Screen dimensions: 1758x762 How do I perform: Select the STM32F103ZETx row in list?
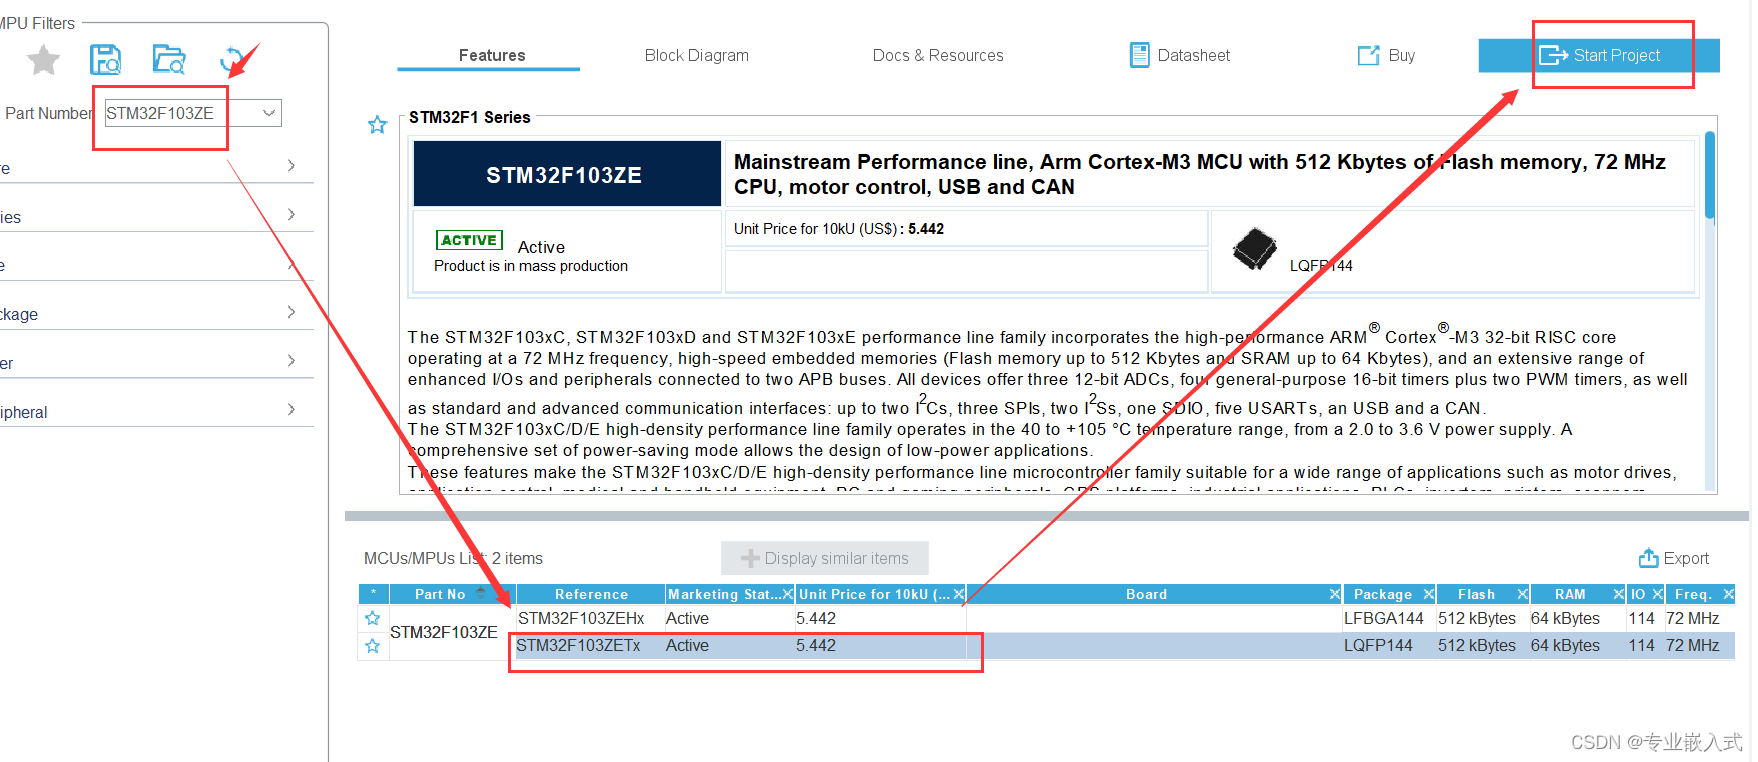pos(1046,646)
